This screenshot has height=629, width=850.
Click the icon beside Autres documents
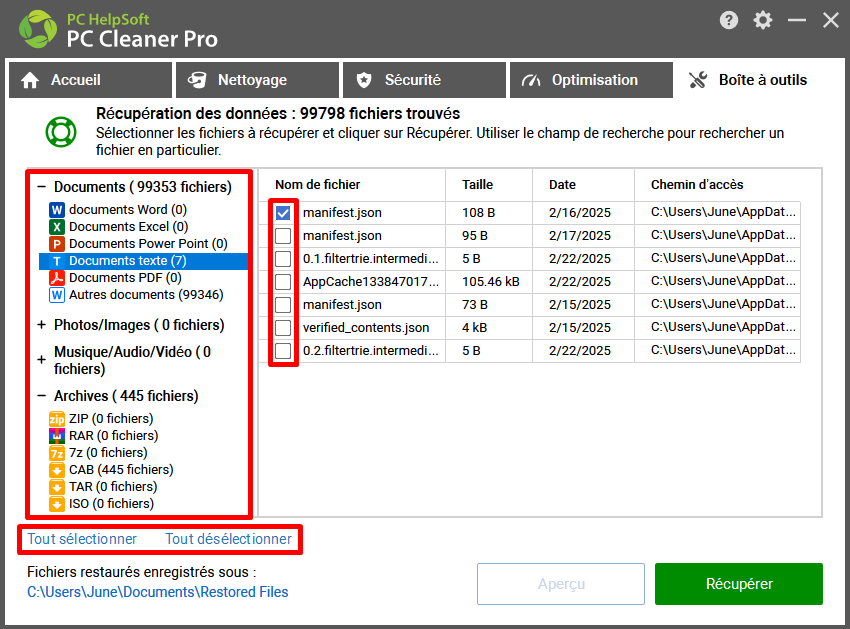(57, 295)
